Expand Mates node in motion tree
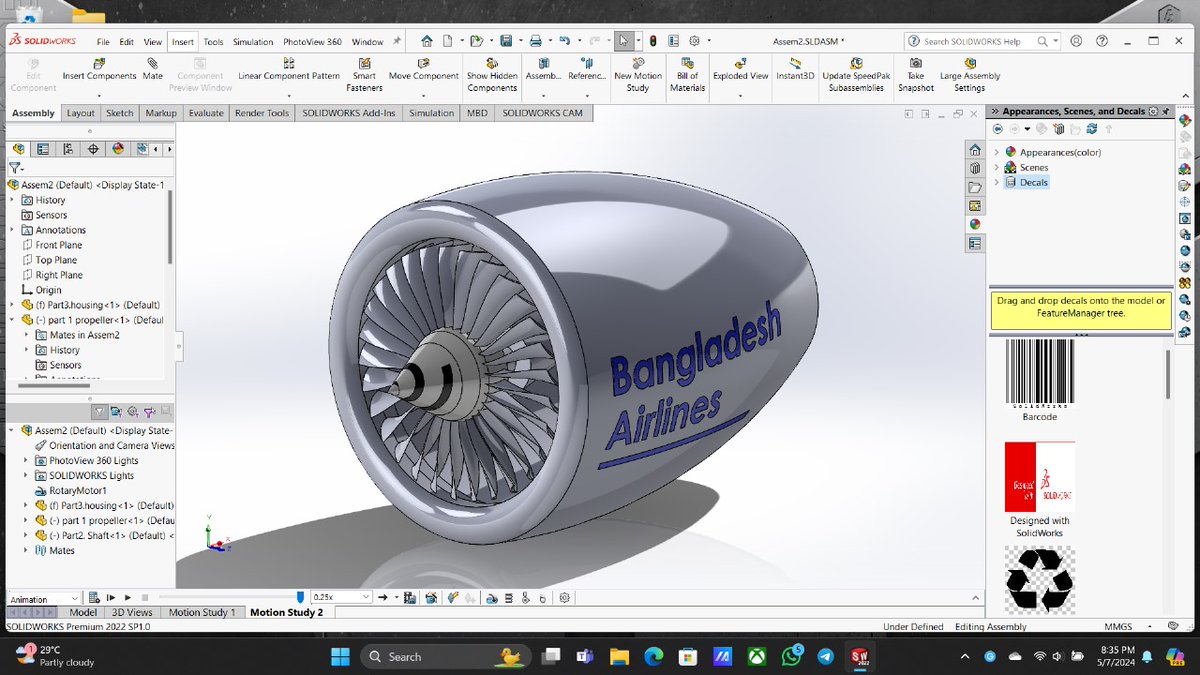The height and width of the screenshot is (675, 1200). [x=26, y=550]
